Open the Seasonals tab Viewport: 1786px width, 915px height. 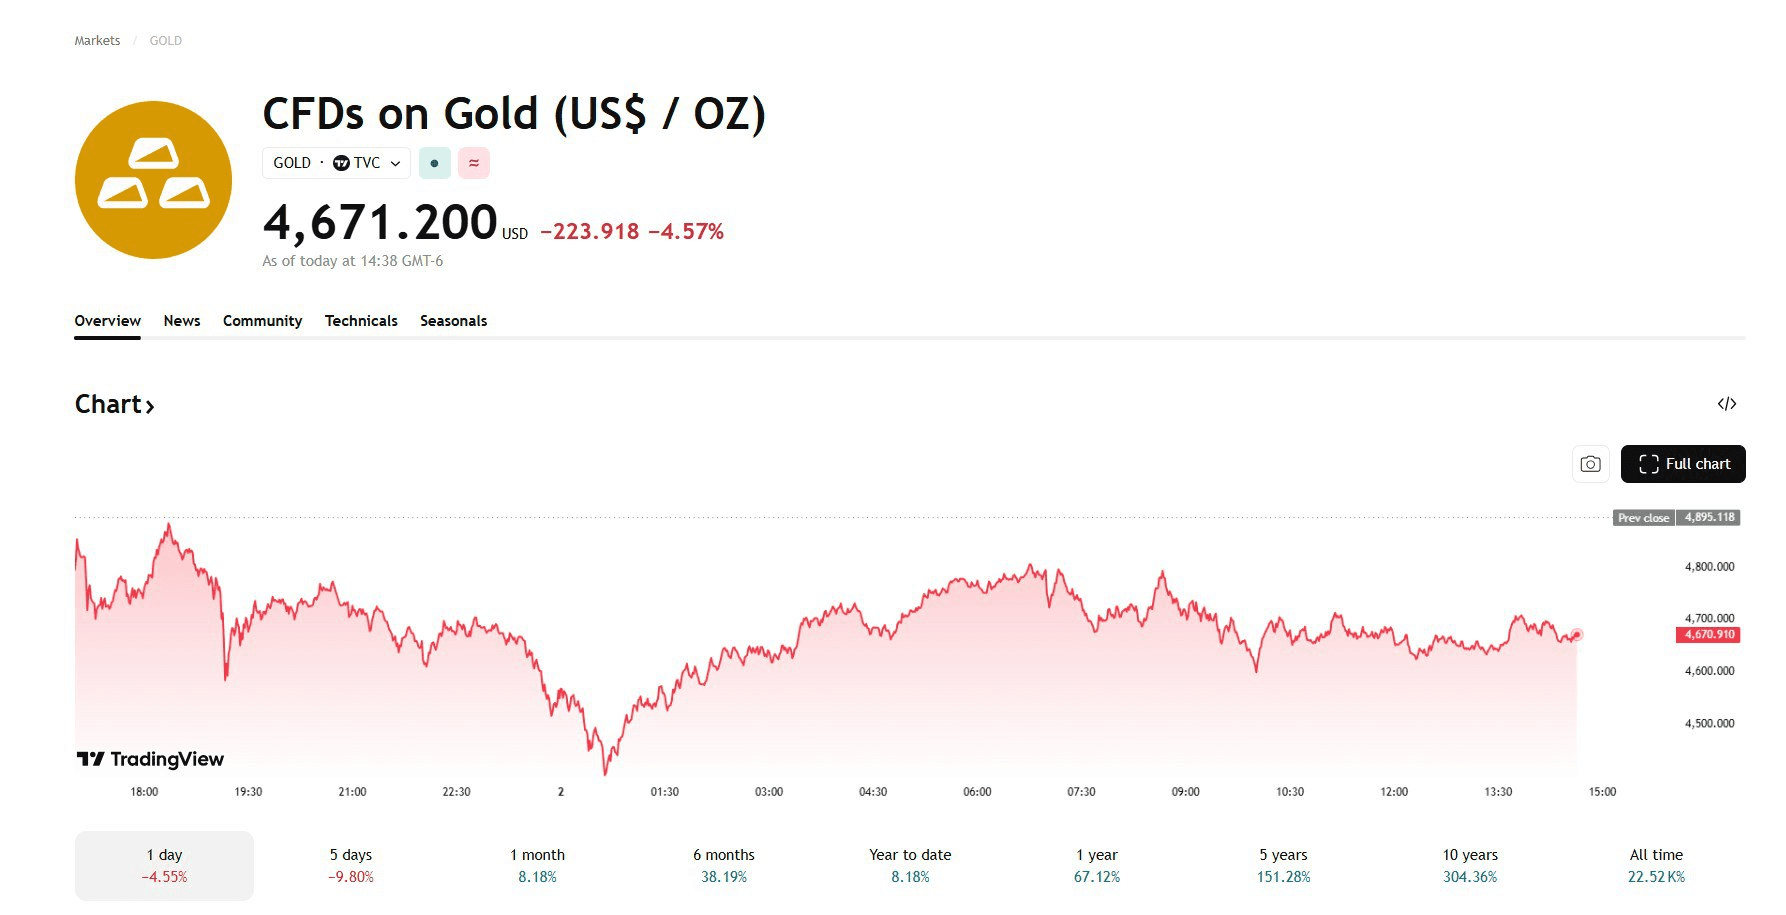(453, 321)
